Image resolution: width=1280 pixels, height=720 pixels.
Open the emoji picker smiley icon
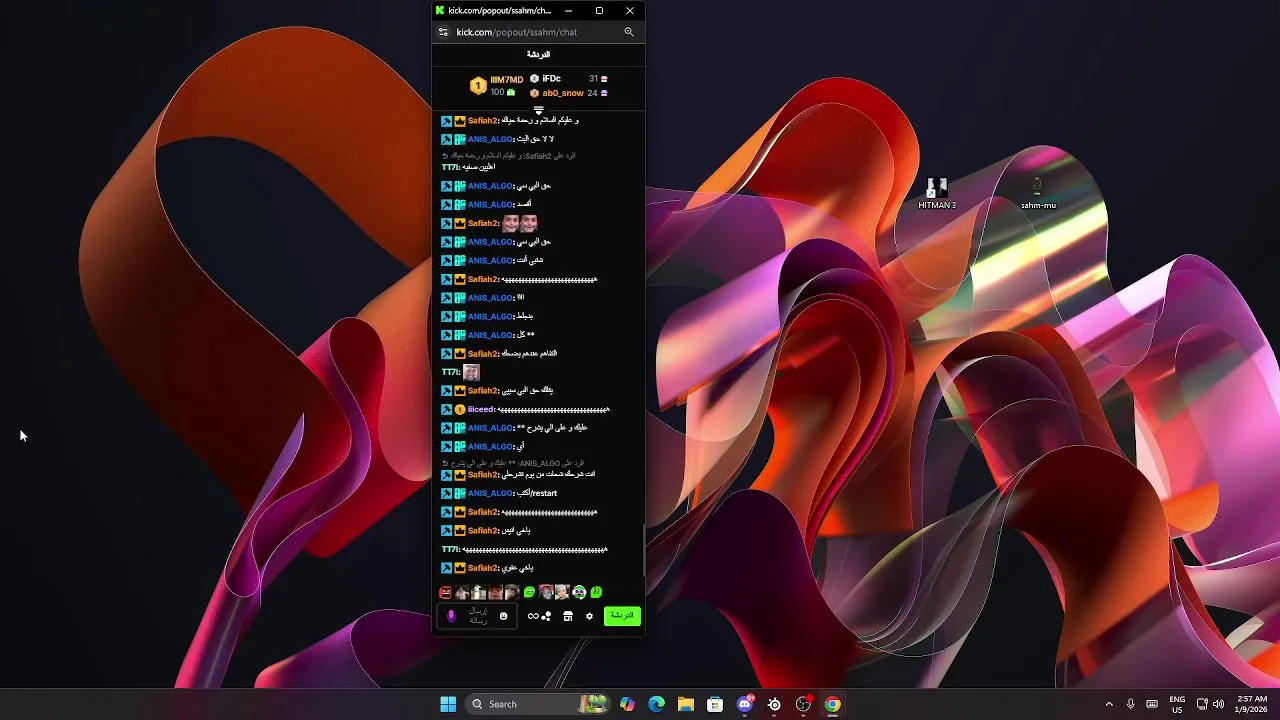503,616
